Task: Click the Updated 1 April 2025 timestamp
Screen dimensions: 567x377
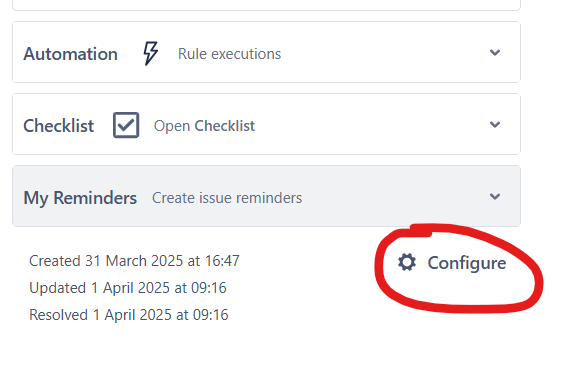Action: (128, 288)
